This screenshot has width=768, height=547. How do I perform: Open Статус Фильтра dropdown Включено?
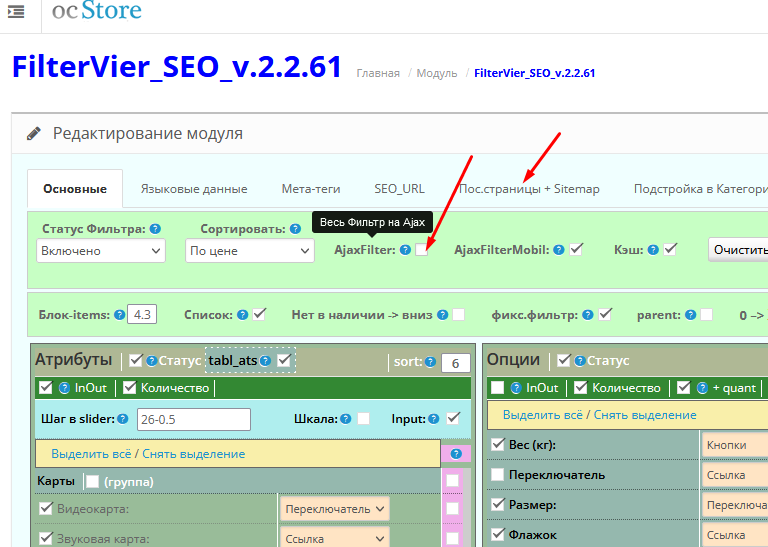click(x=101, y=251)
